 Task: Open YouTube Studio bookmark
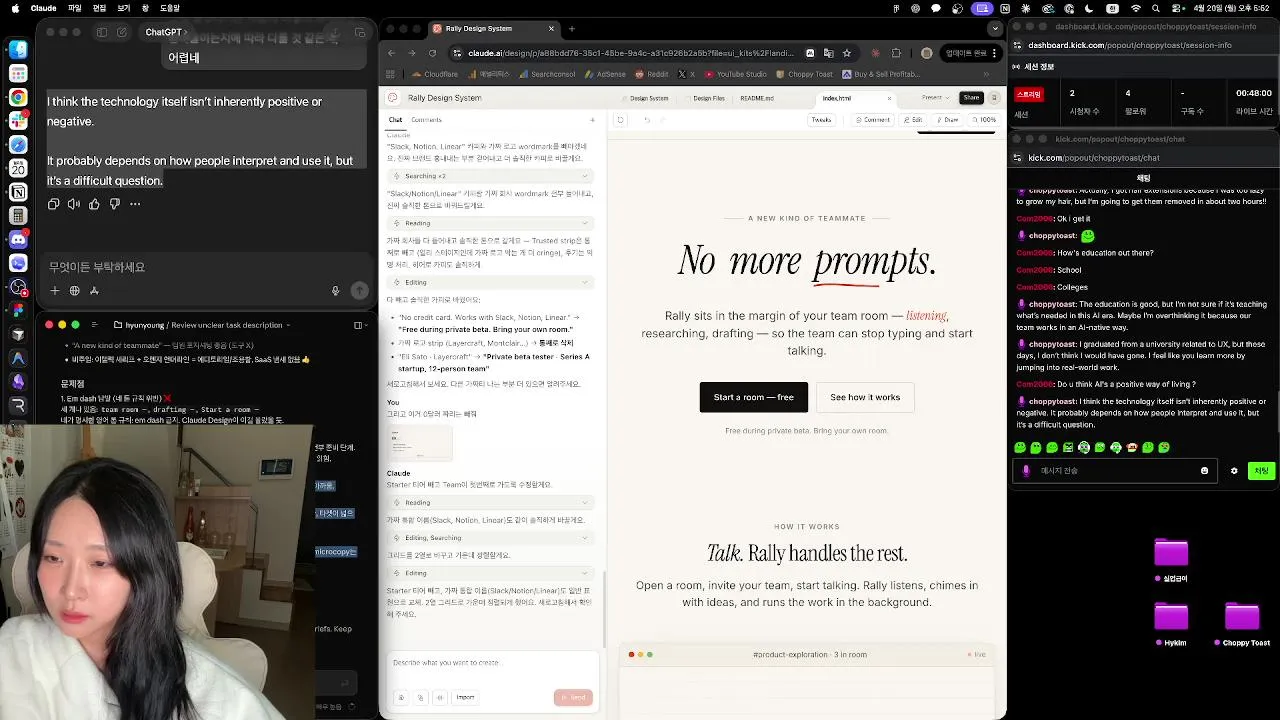(736, 74)
